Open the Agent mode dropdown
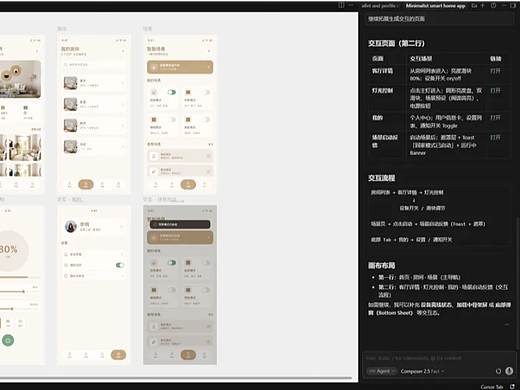 pyautogui.click(x=381, y=371)
